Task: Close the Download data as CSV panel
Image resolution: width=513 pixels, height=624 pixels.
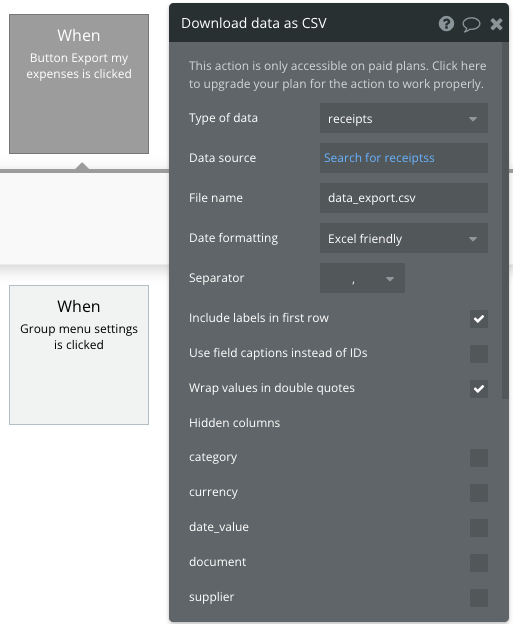Action: pos(496,24)
